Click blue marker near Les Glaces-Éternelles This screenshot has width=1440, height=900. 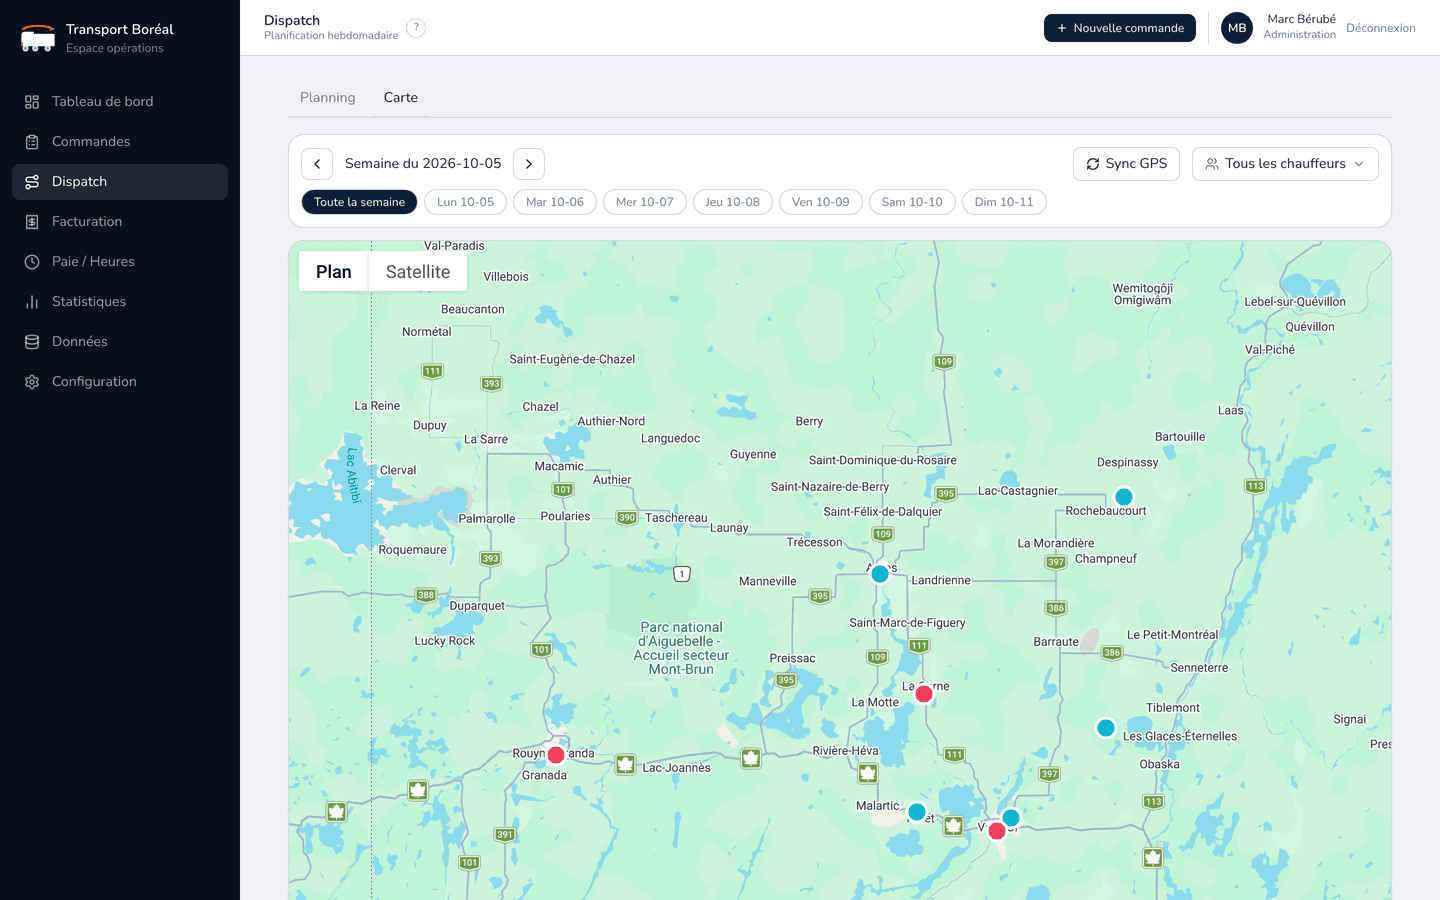coord(1106,728)
